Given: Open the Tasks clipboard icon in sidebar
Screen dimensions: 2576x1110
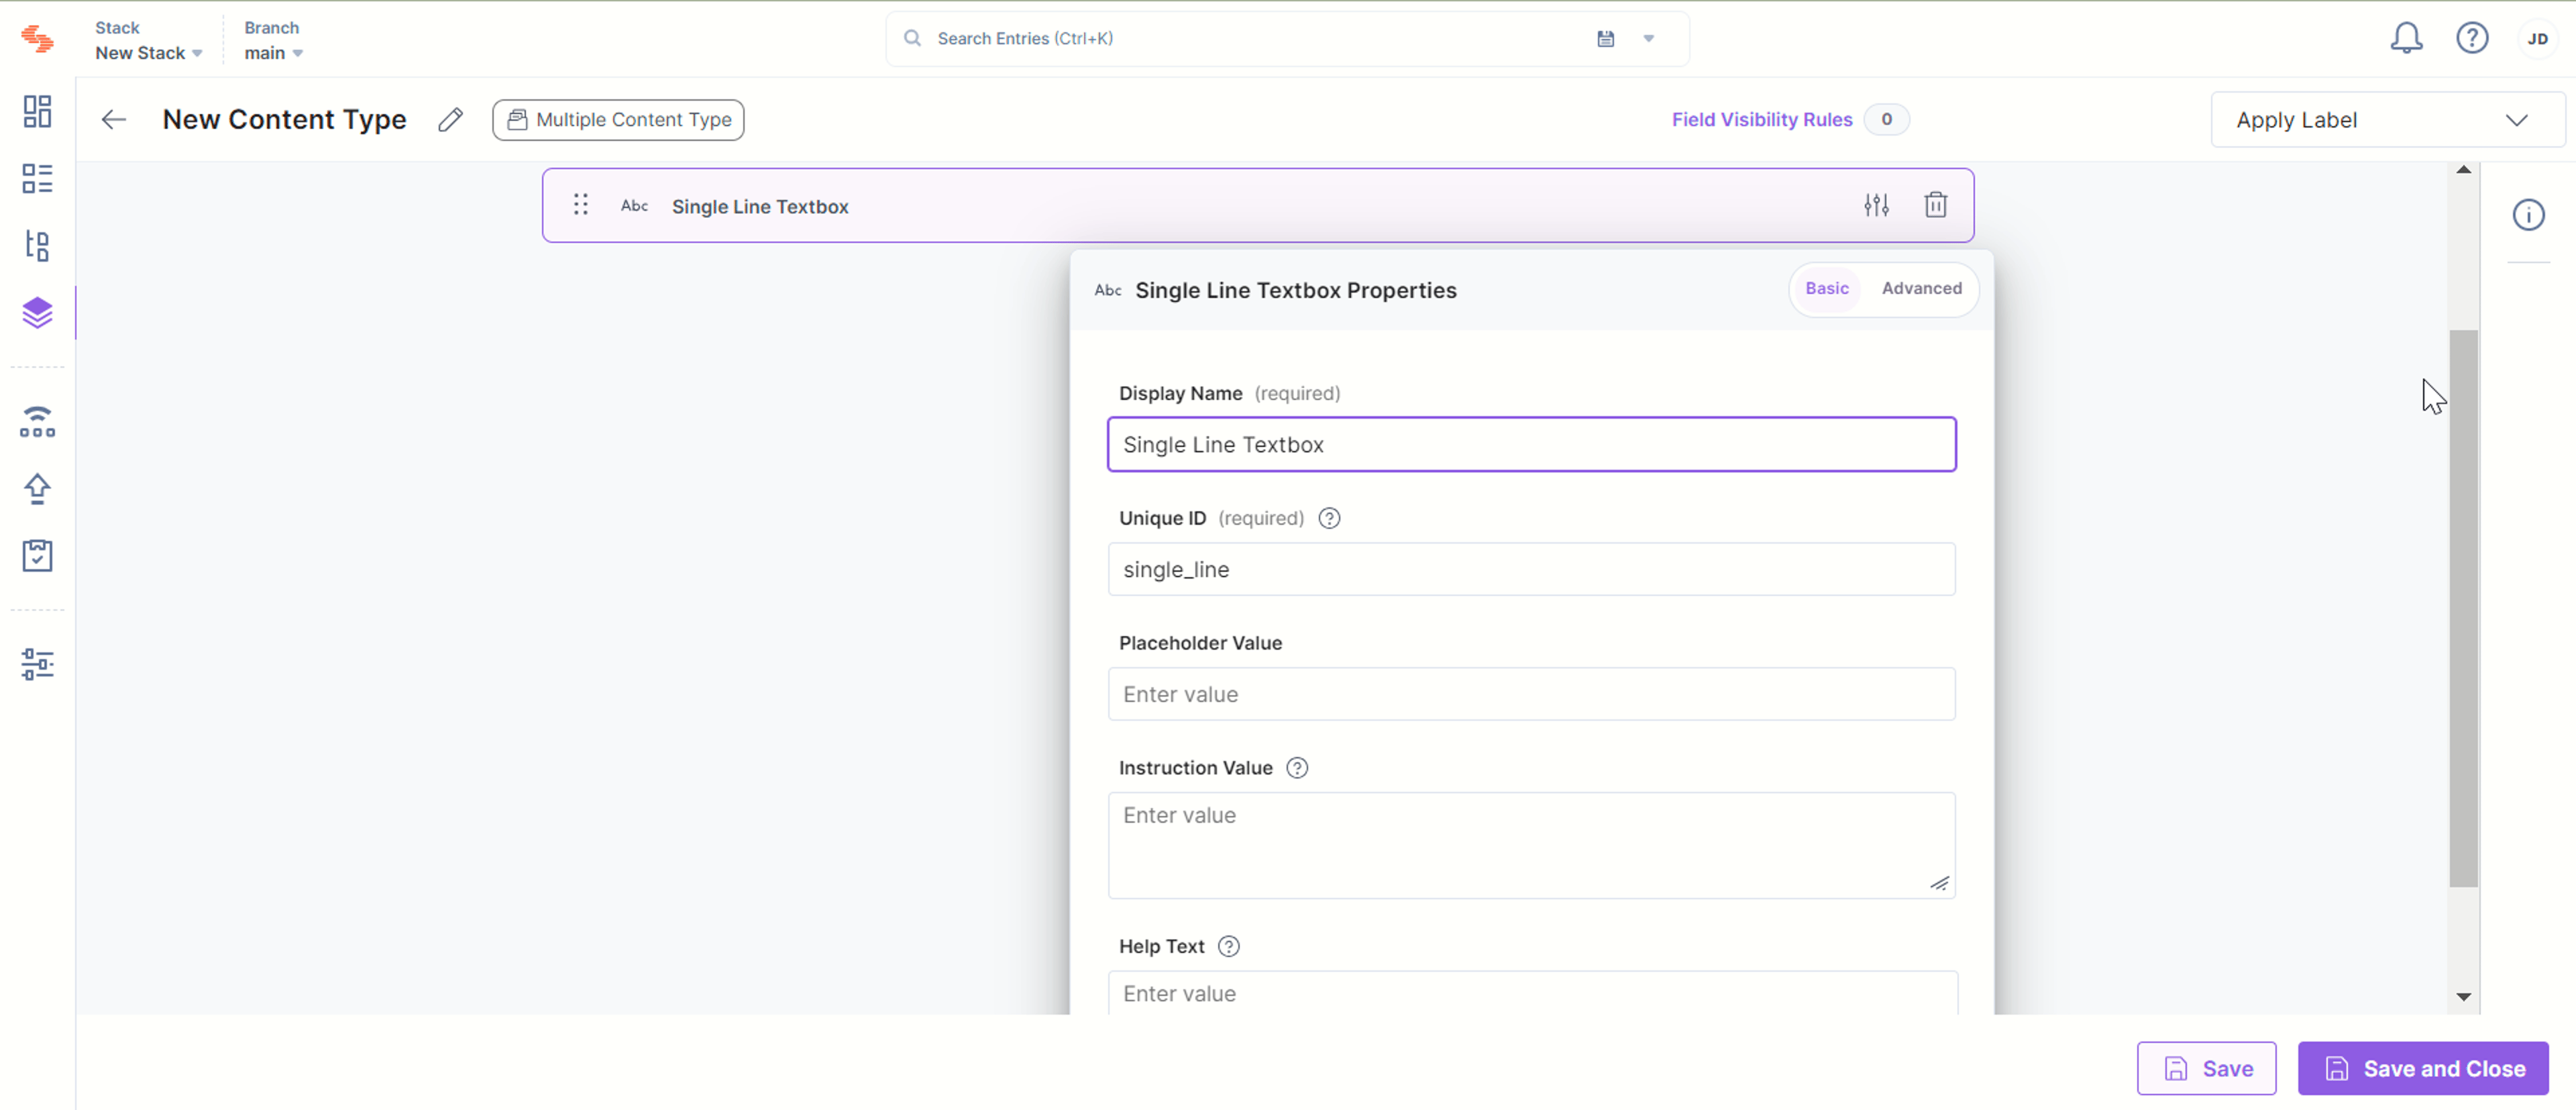Looking at the screenshot, I should pyautogui.click(x=37, y=556).
